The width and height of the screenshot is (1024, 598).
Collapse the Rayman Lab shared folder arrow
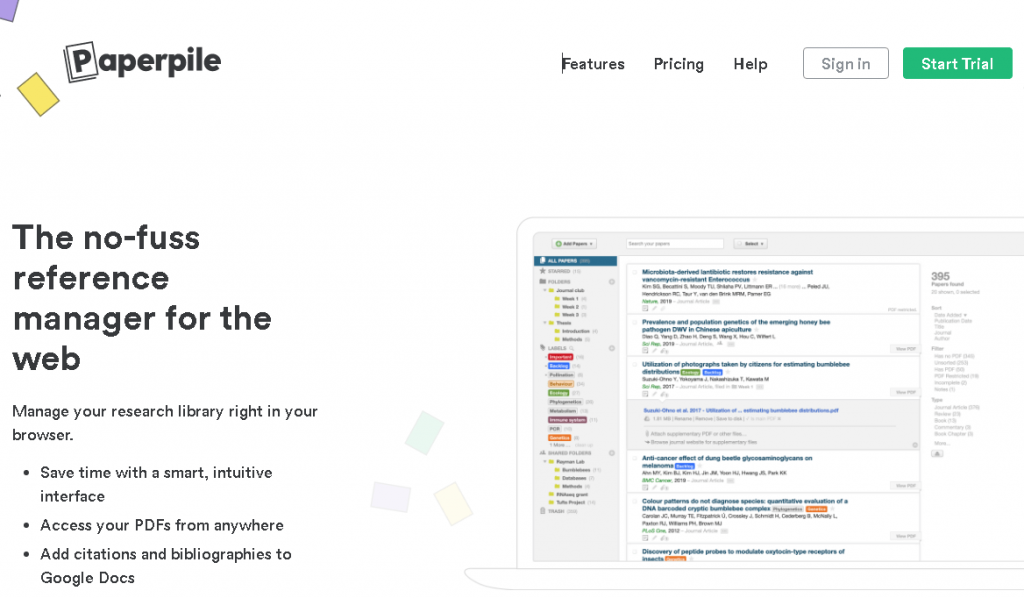[545, 462]
